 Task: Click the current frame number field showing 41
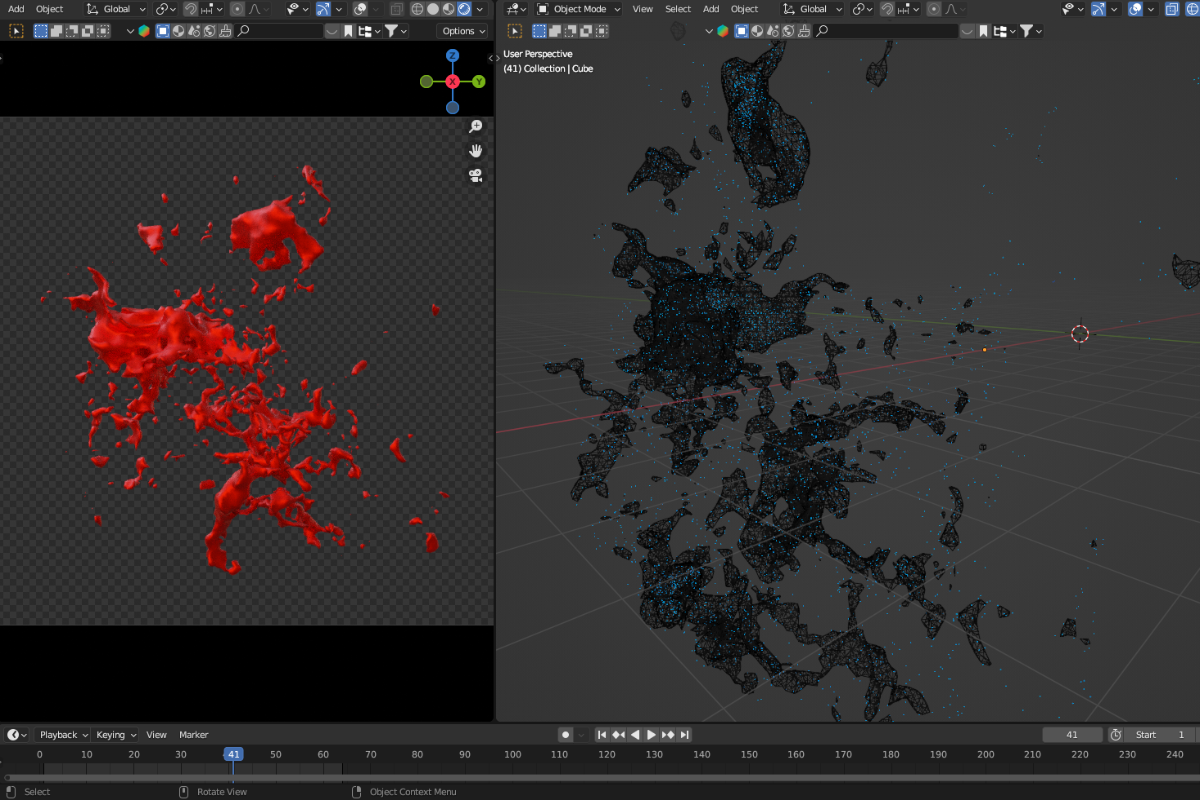click(x=1072, y=735)
